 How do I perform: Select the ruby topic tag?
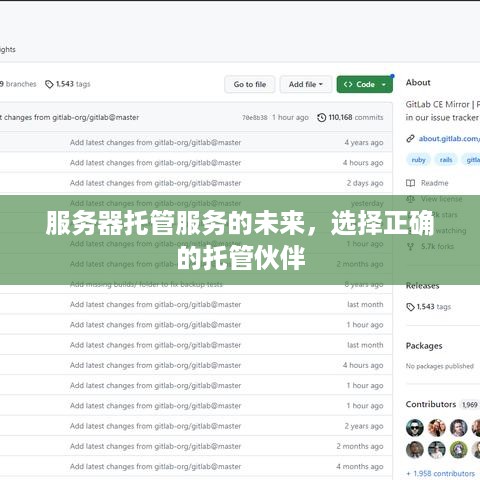418,160
